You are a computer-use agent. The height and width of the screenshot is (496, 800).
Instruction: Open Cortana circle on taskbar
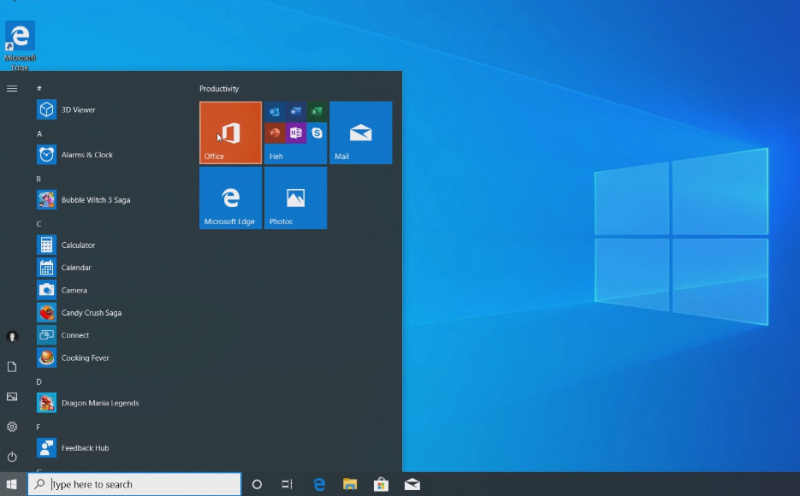[257, 484]
